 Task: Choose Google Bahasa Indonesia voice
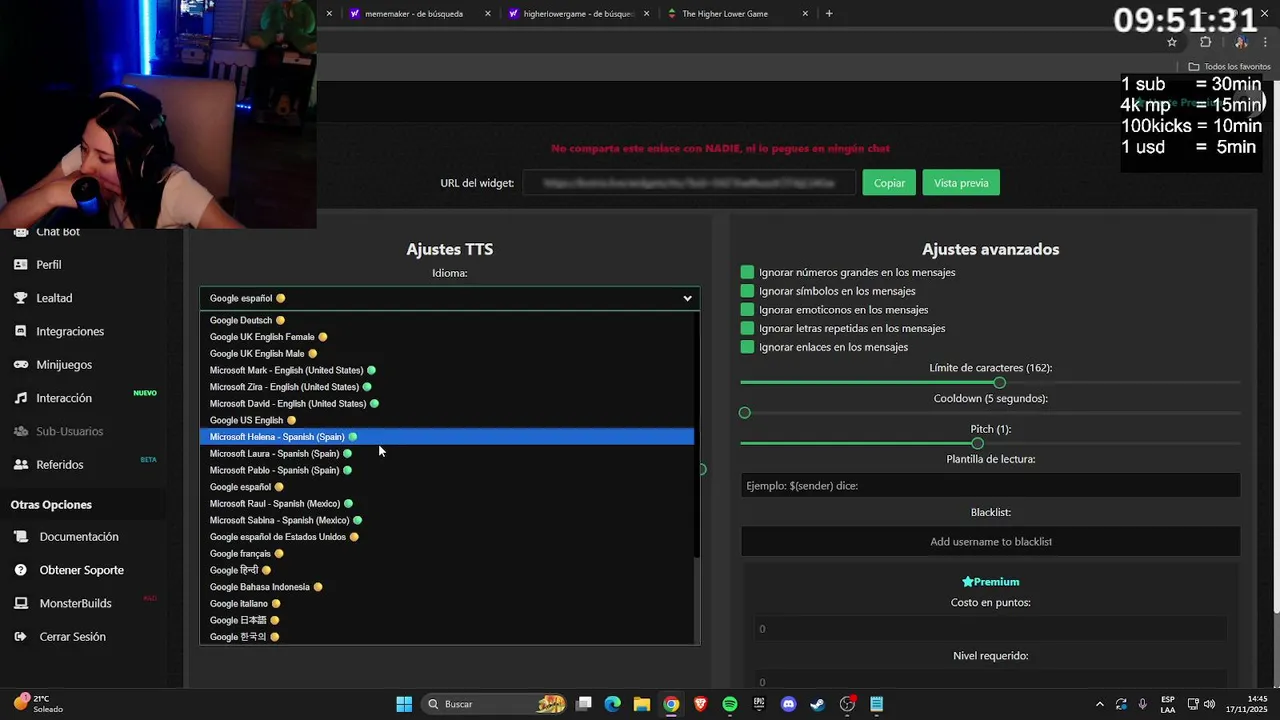(447, 587)
